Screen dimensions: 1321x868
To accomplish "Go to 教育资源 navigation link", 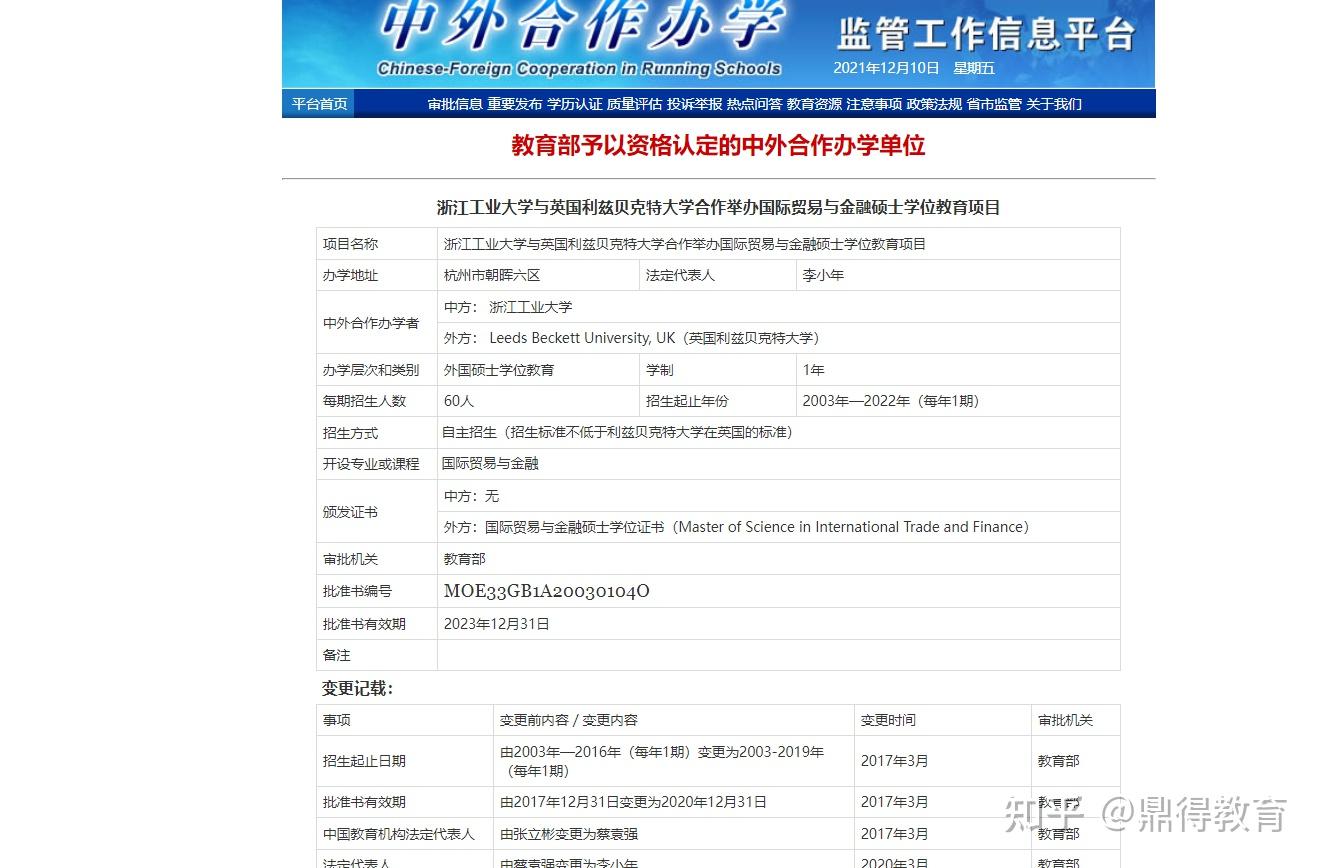I will click(814, 104).
